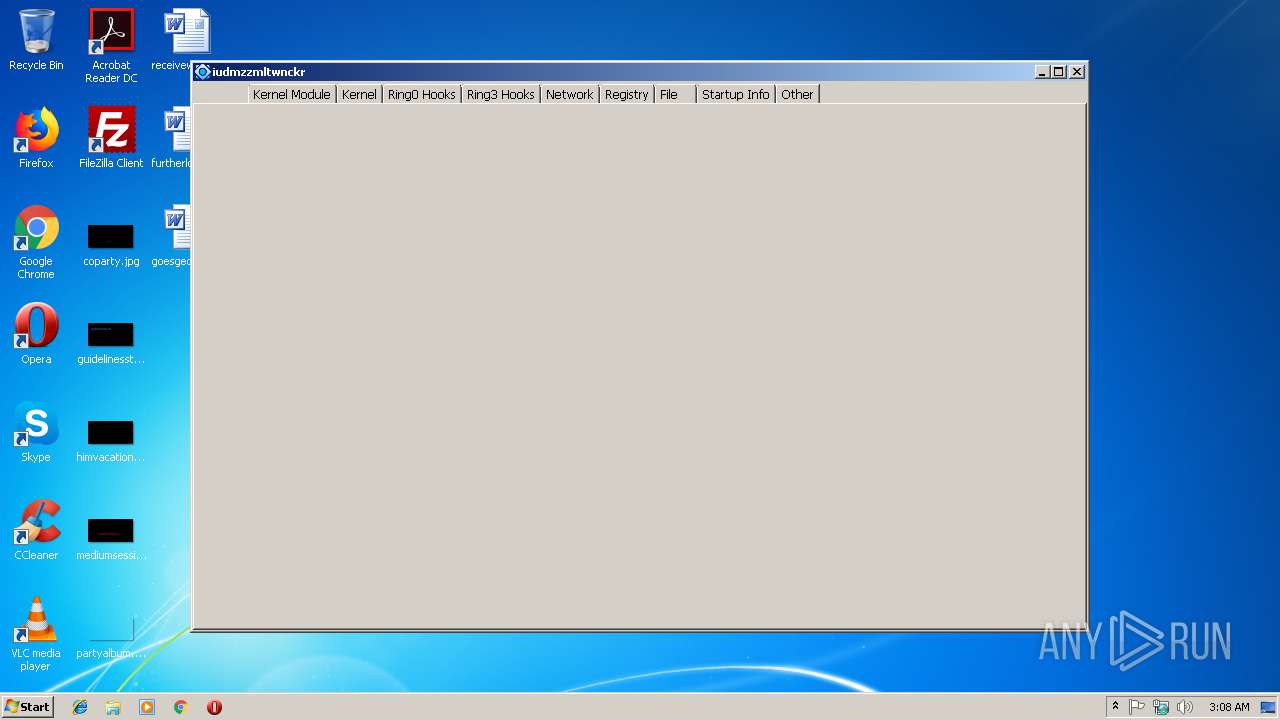Viewport: 1280px width, 720px height.
Task: Open the volume speaker icon
Action: (x=1185, y=707)
